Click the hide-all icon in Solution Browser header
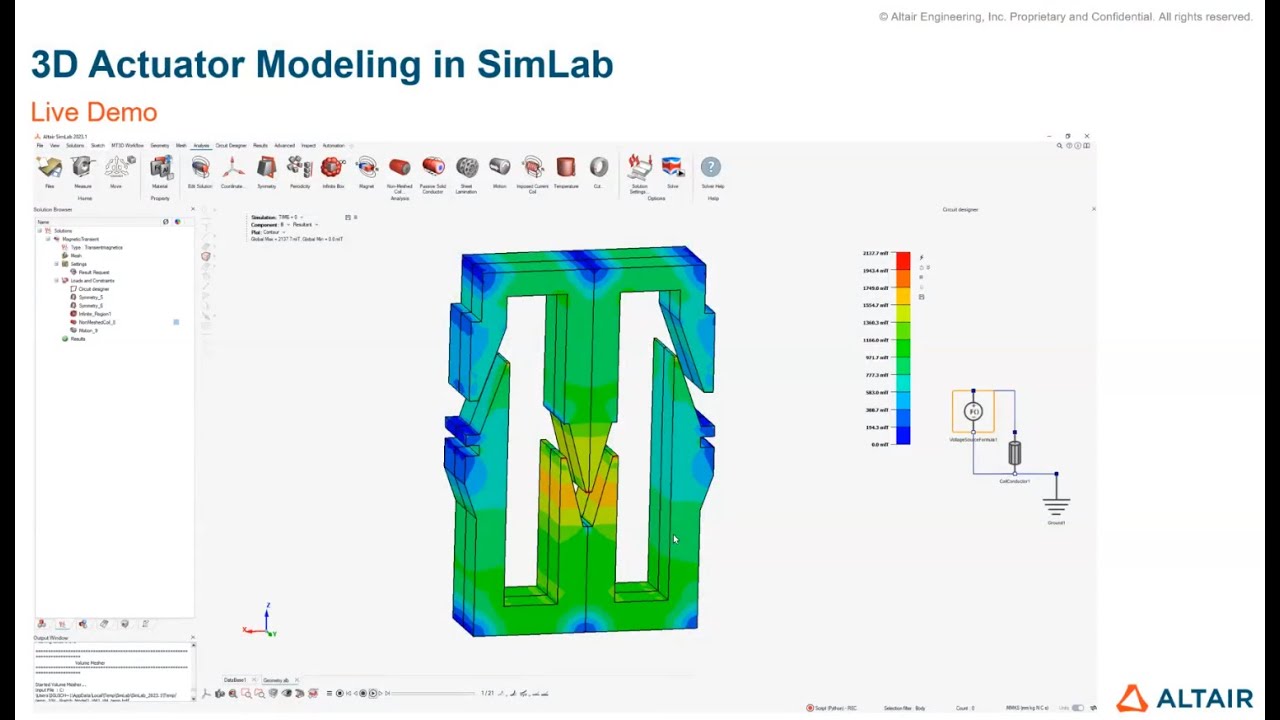This screenshot has height=720, width=1280. coord(166,221)
